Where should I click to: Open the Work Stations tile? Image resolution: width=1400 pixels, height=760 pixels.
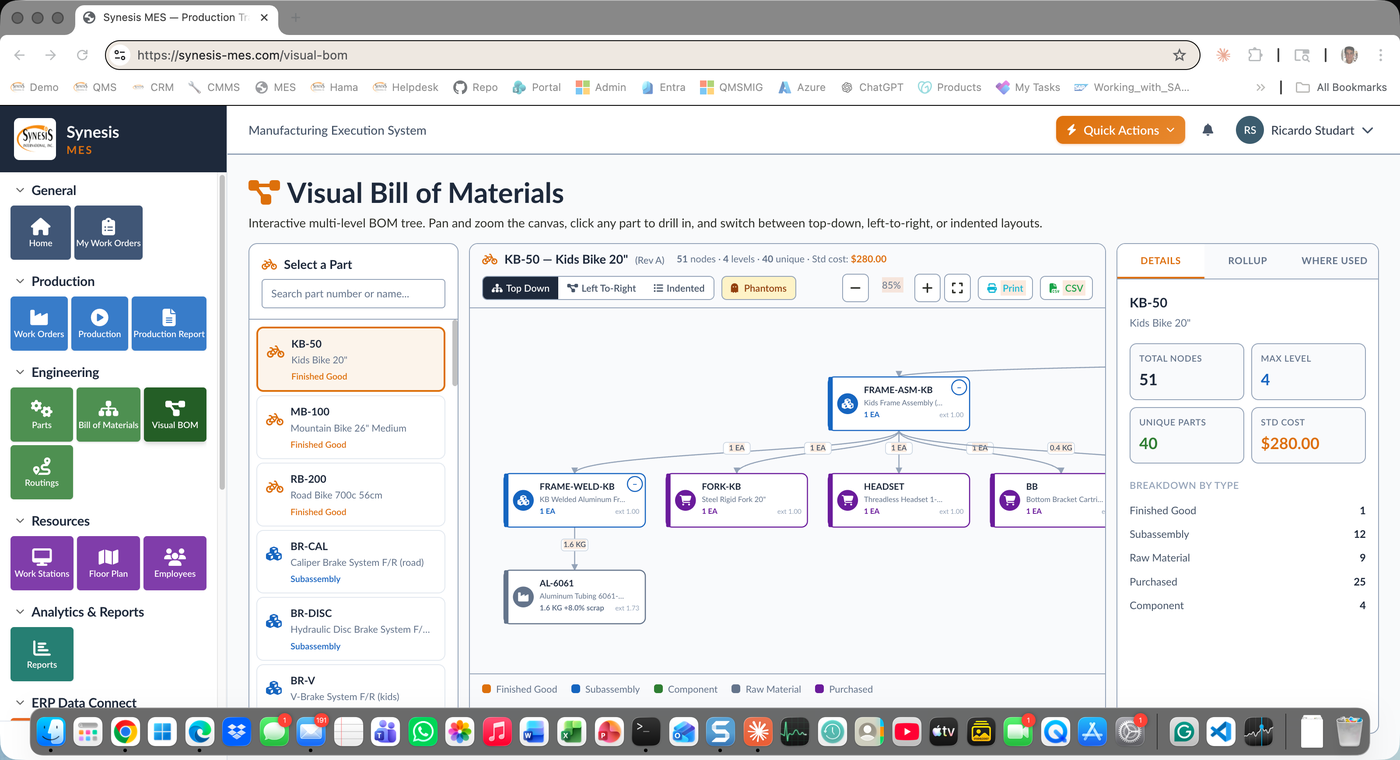coord(41,563)
